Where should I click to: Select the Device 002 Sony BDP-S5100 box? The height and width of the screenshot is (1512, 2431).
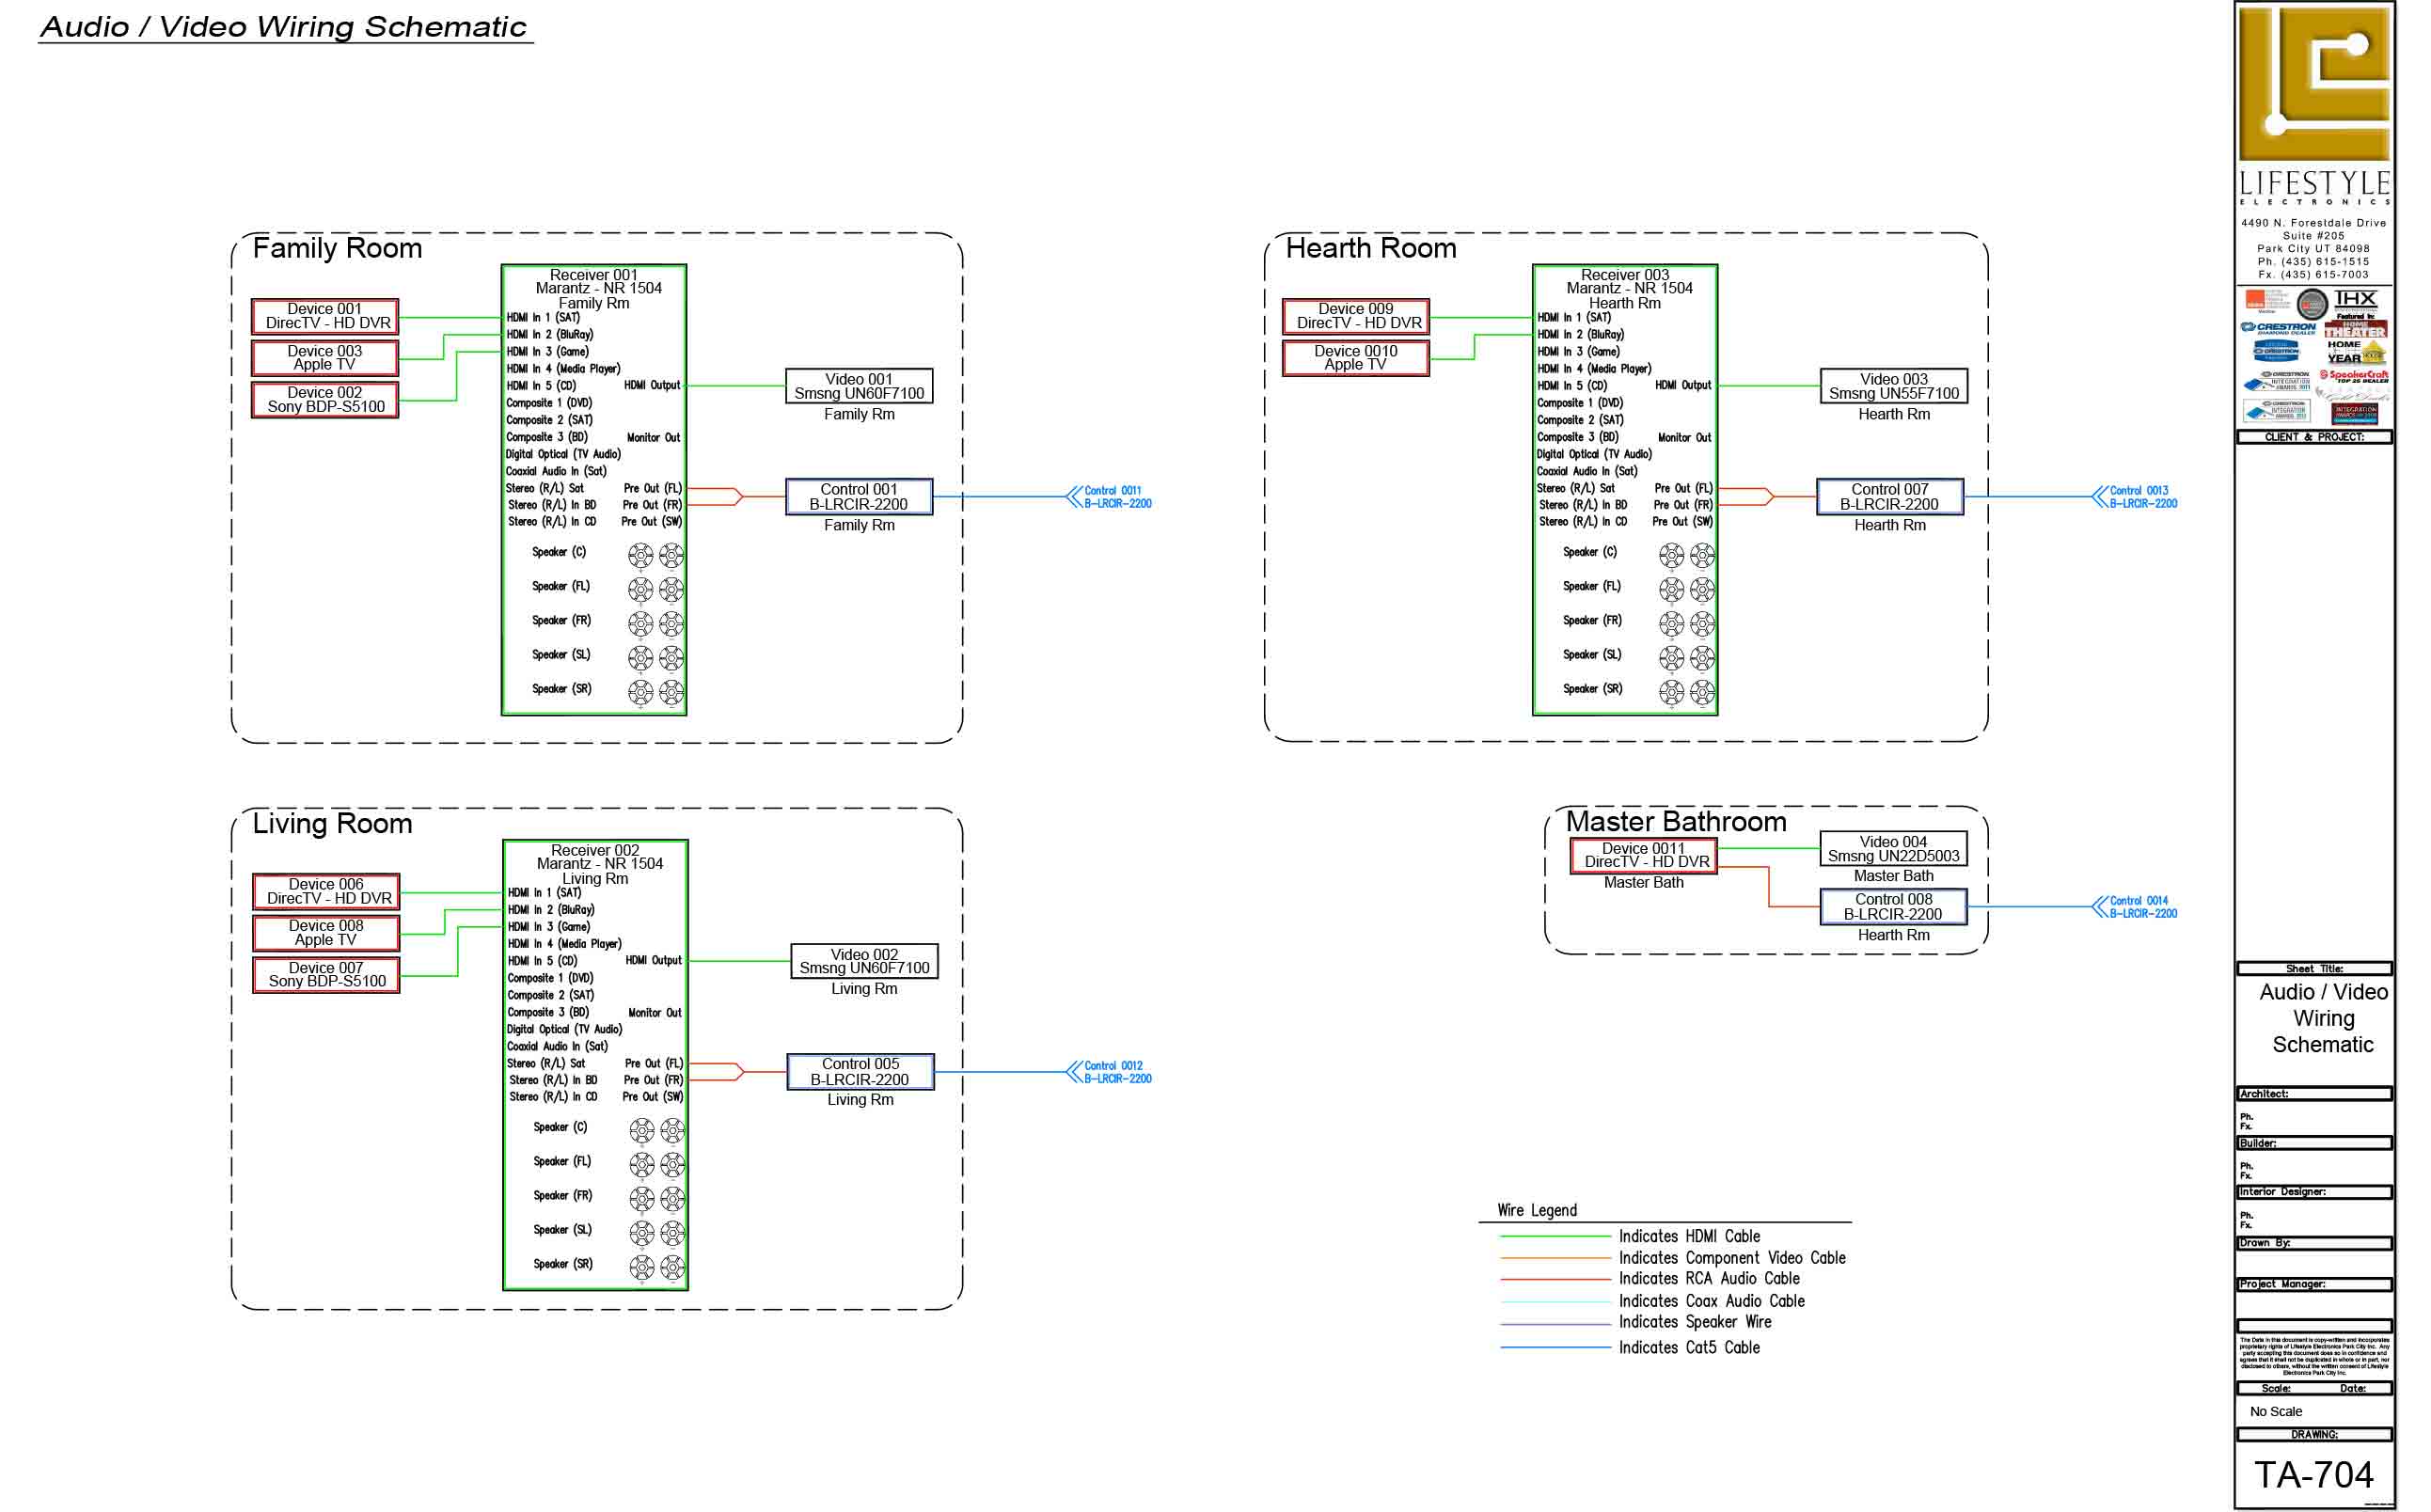pos(325,400)
